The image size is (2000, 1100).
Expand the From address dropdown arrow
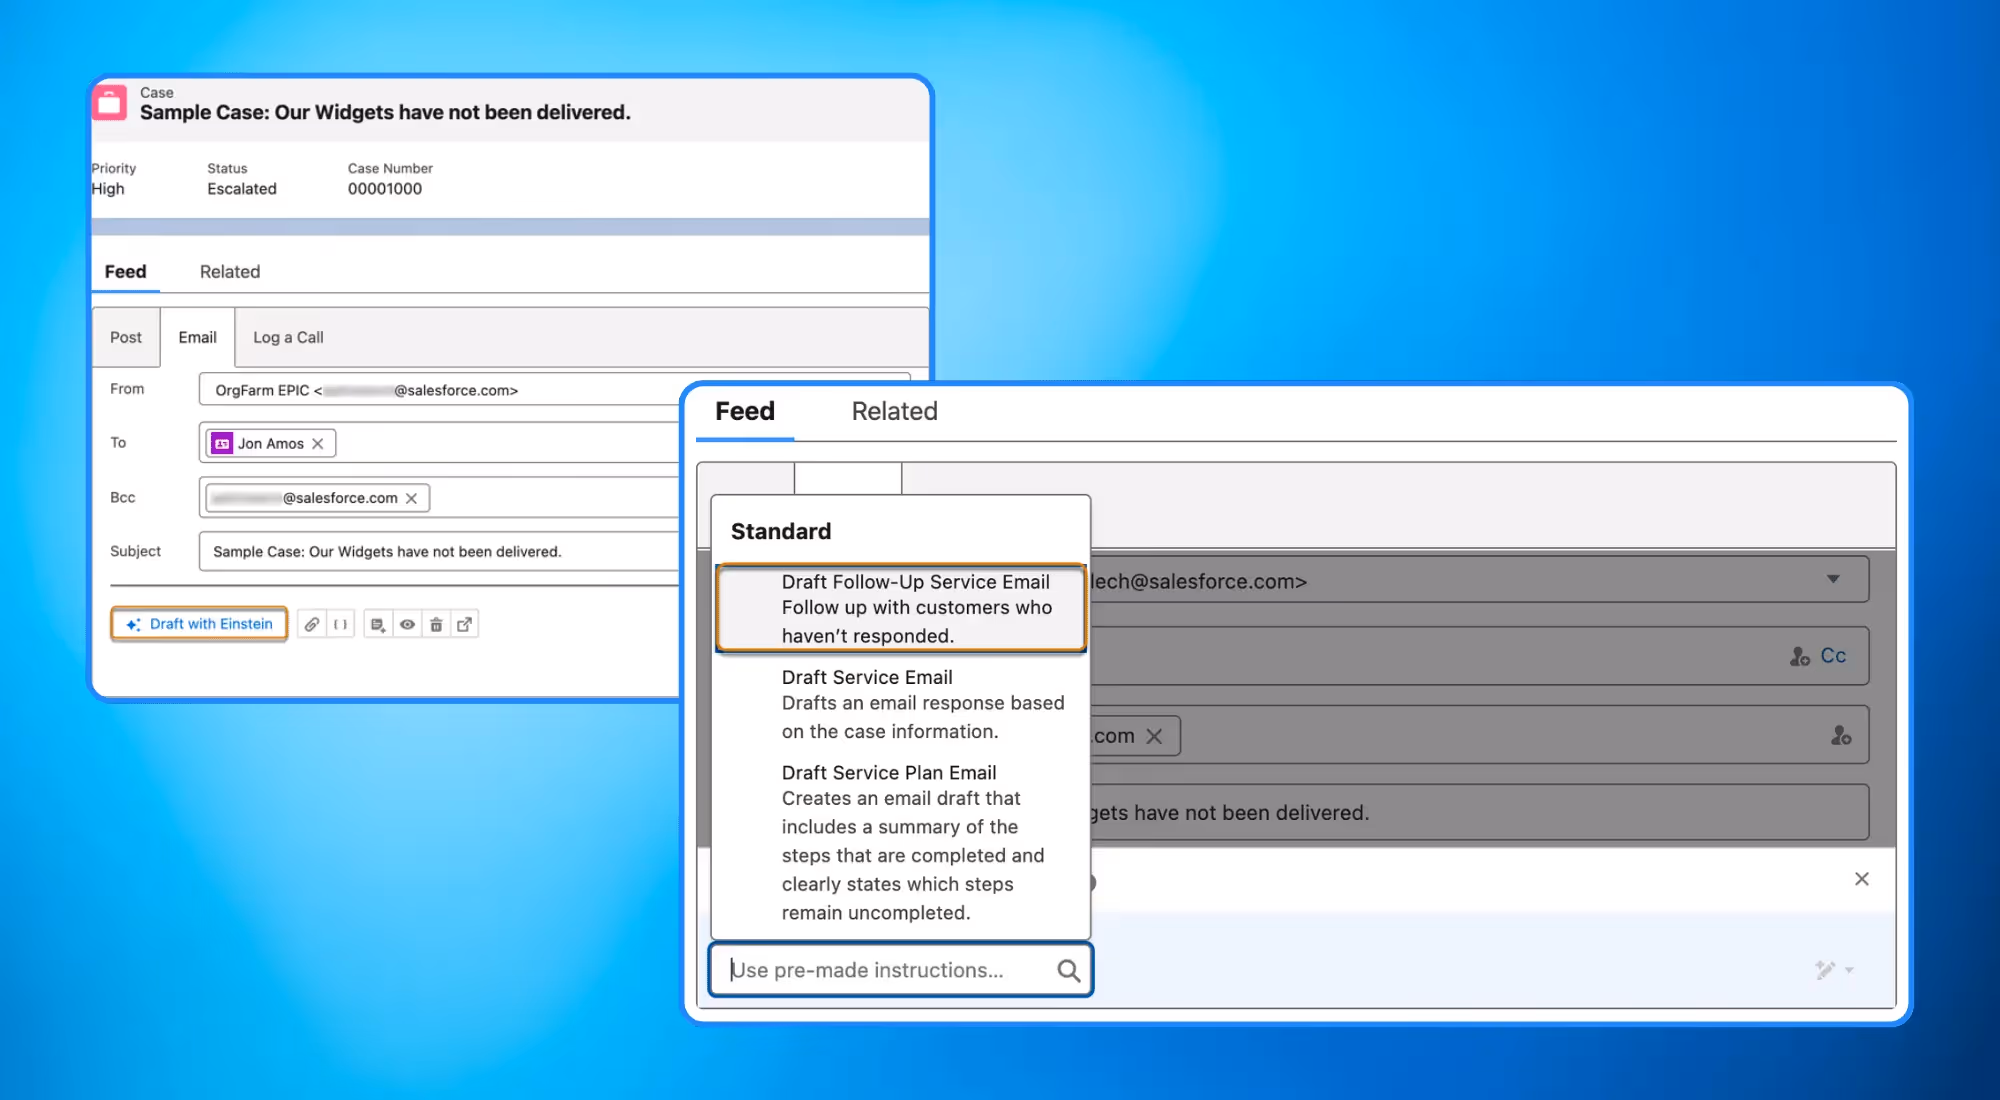coord(1833,579)
